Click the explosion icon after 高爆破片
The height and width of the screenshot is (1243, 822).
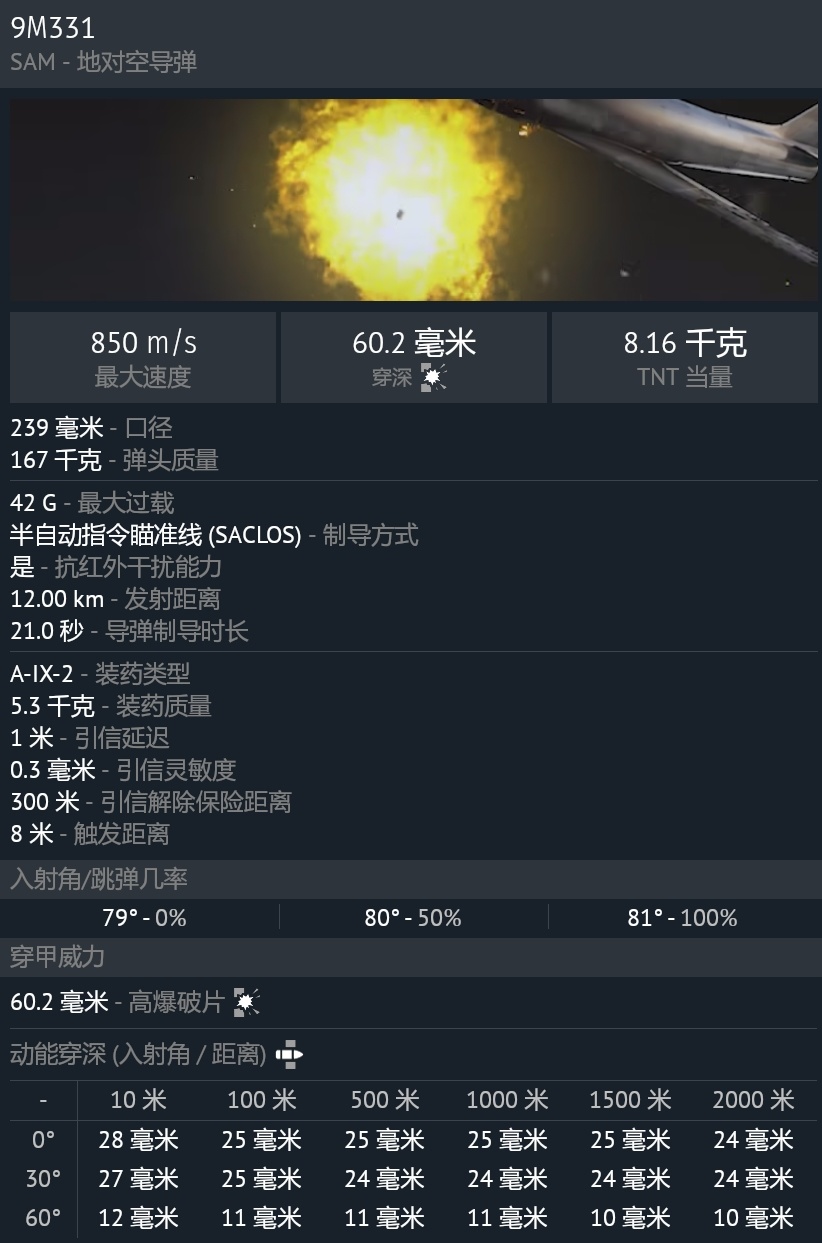(246, 1002)
